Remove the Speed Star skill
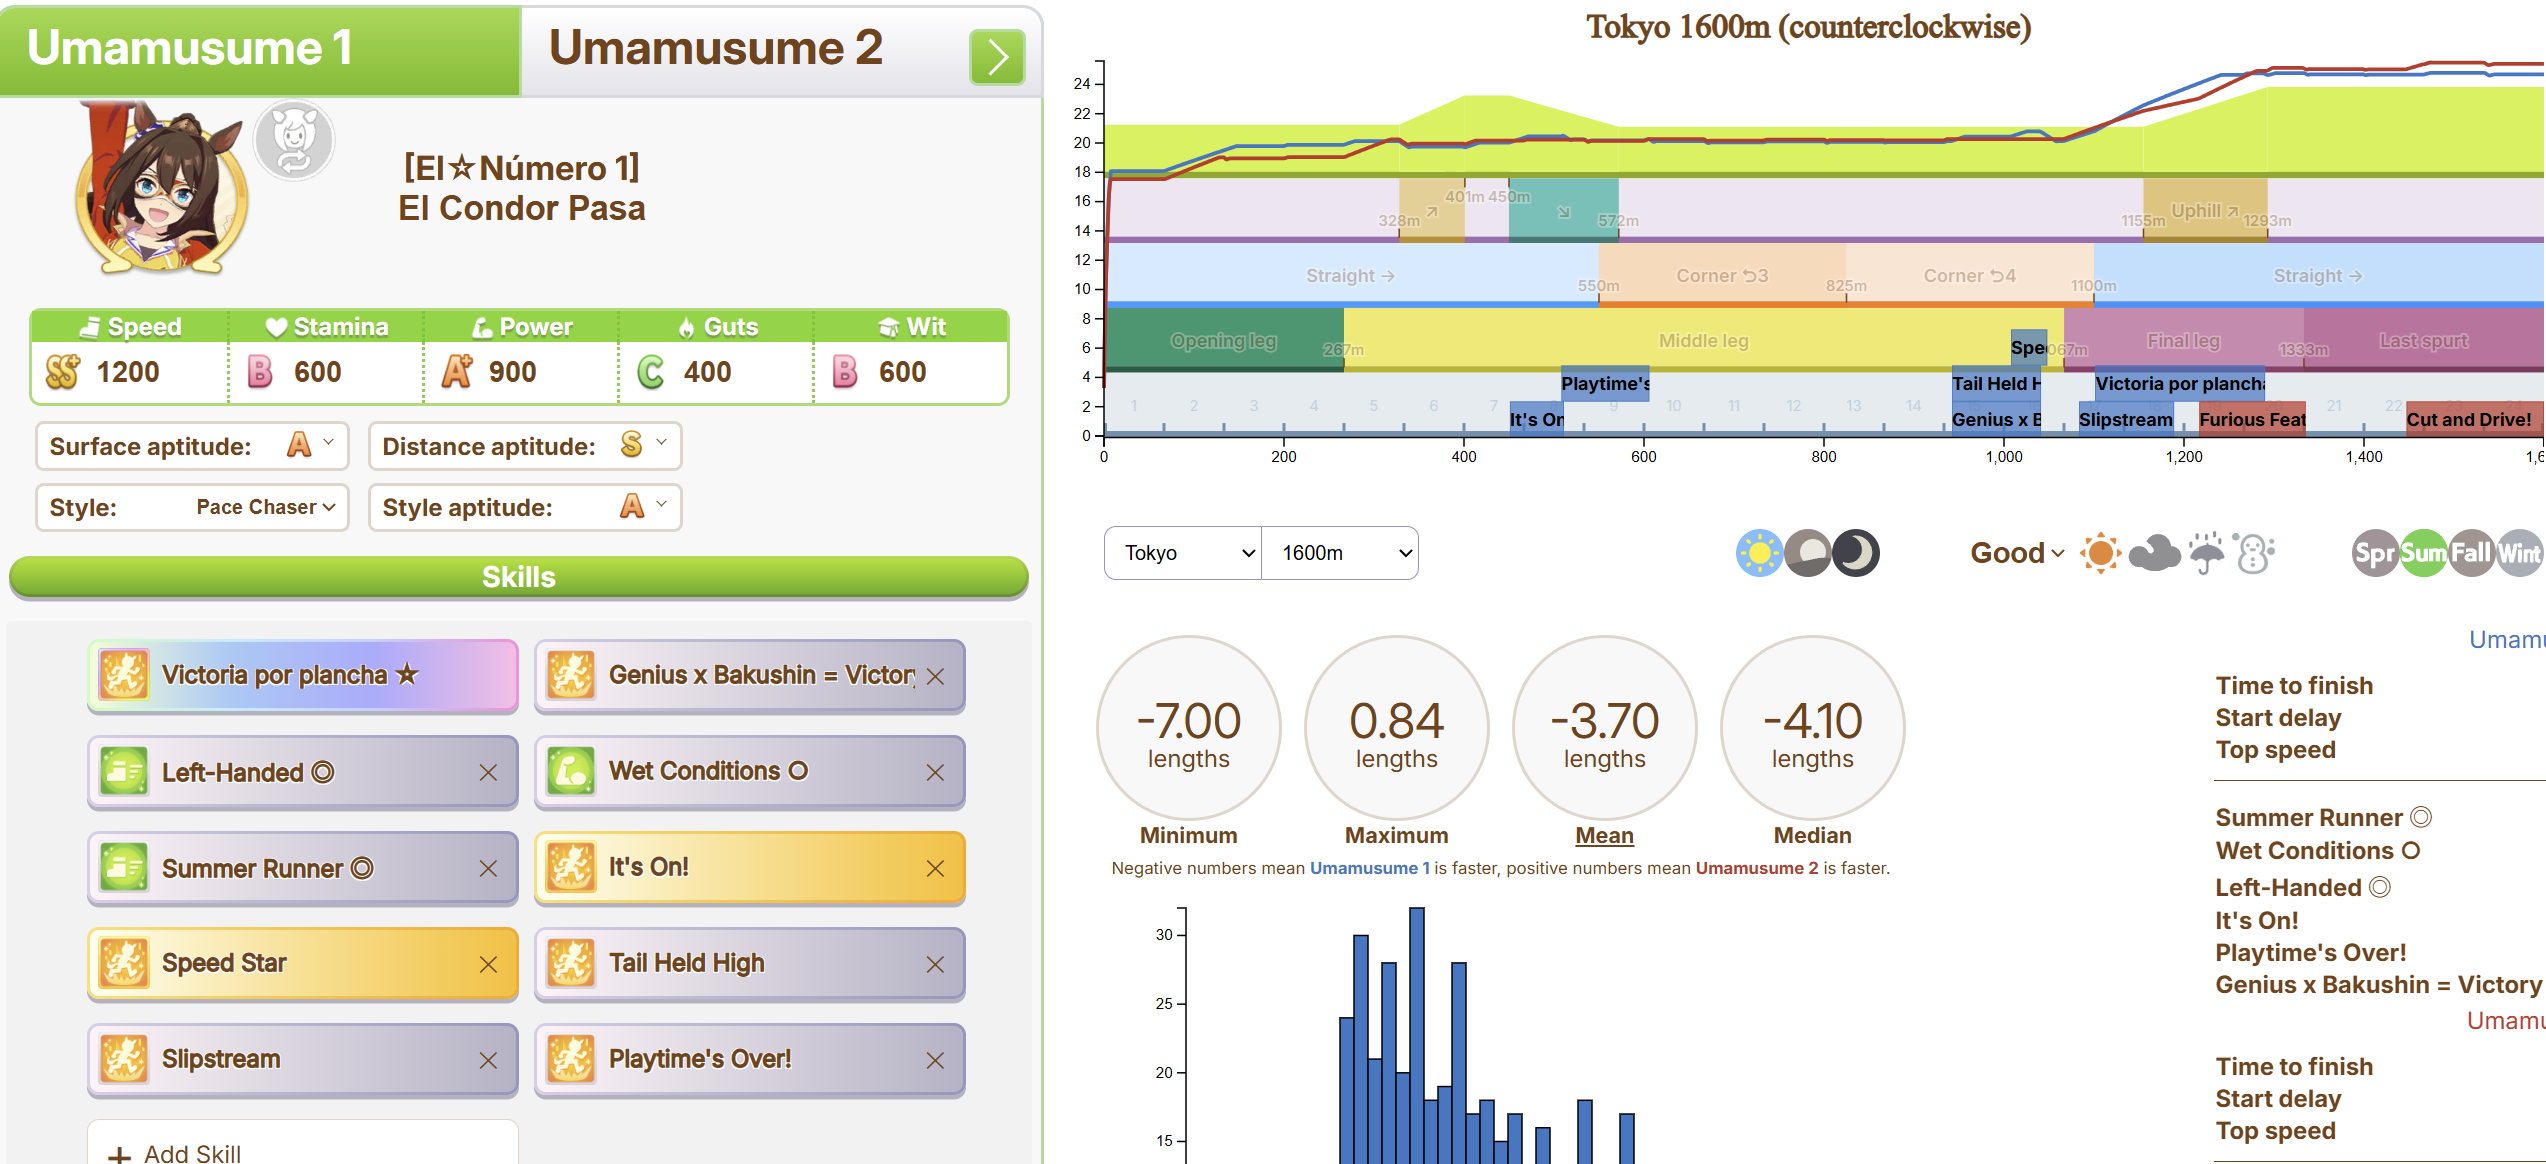Screen dimensions: 2546x1164 (488, 964)
